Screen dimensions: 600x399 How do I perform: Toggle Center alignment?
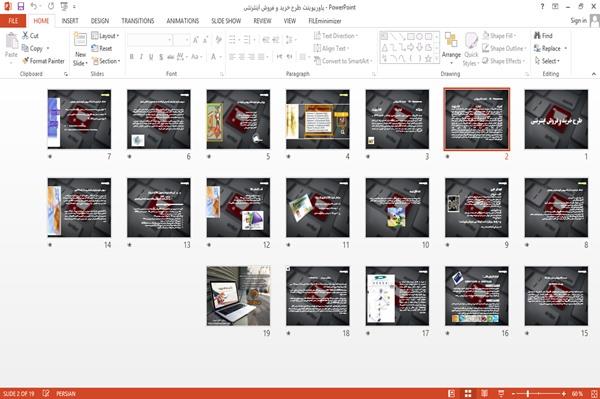point(241,57)
